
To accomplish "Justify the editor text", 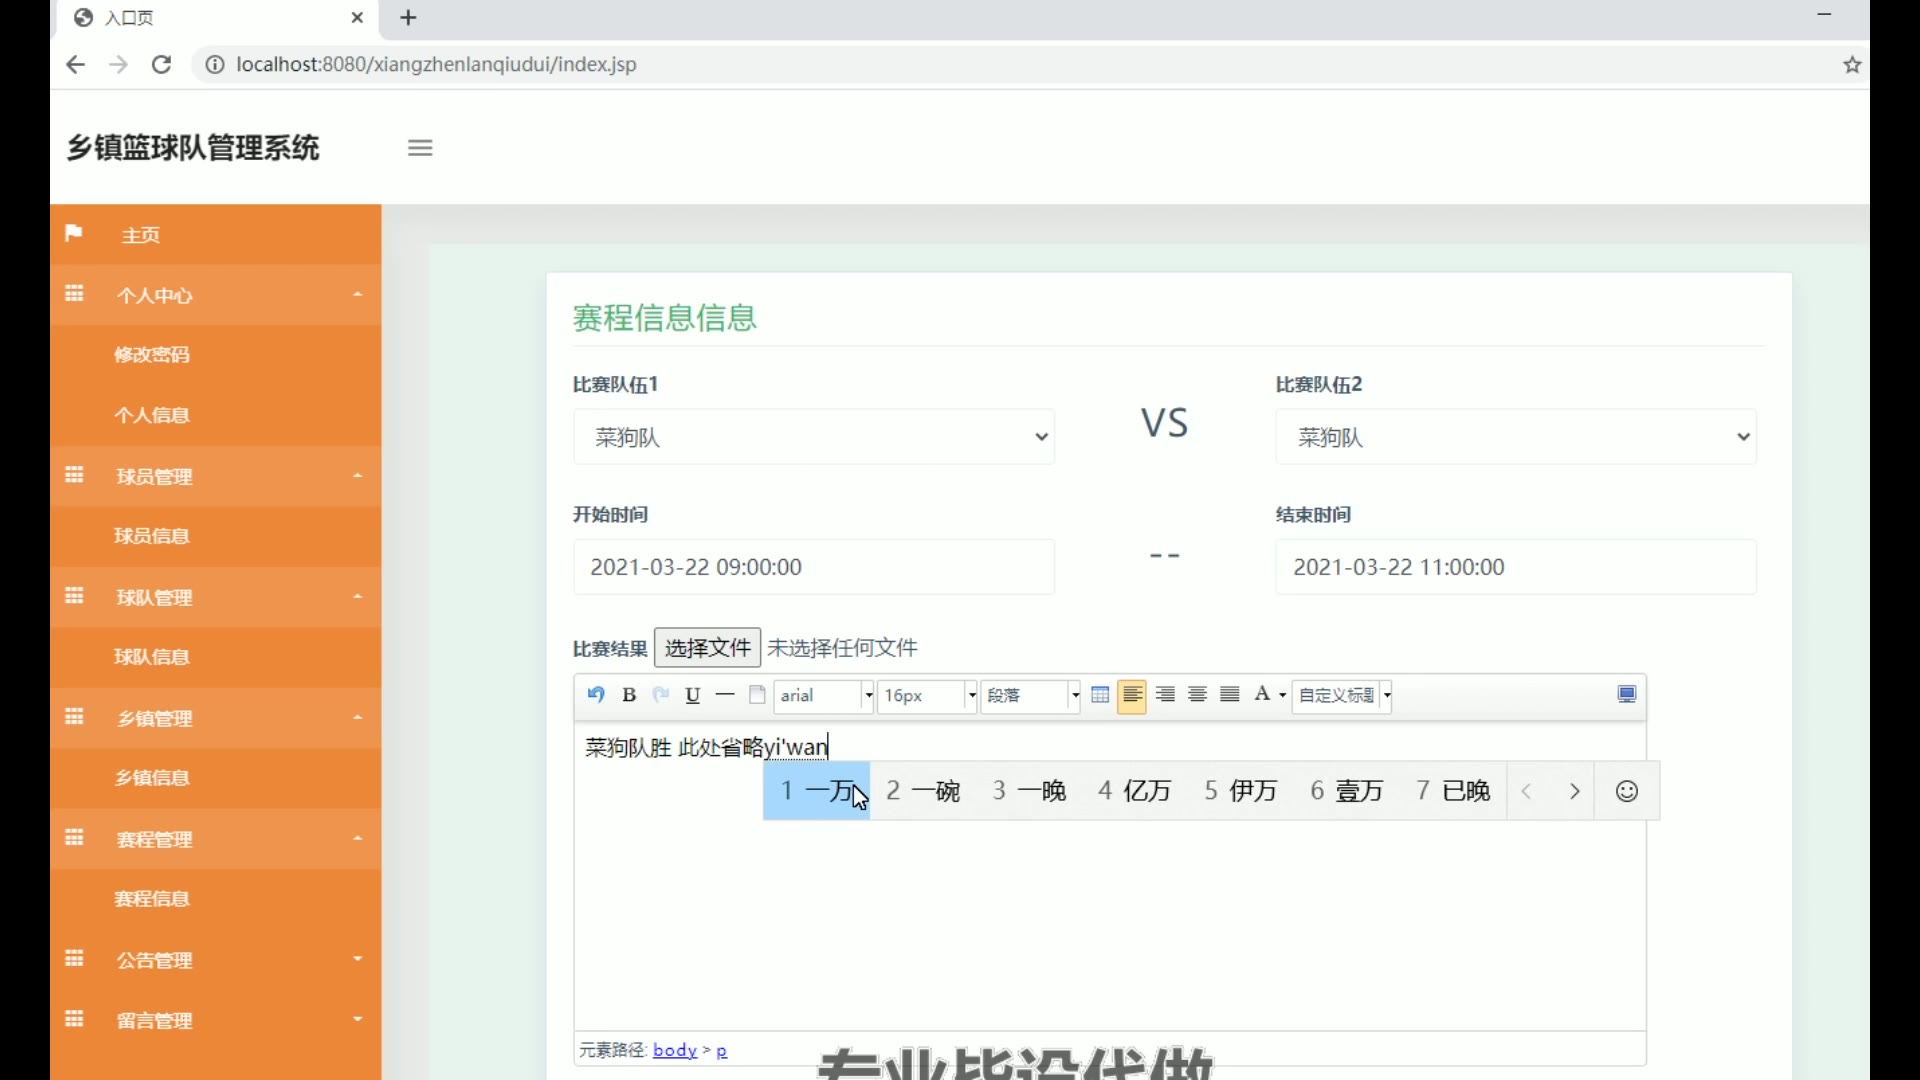I will [1230, 695].
